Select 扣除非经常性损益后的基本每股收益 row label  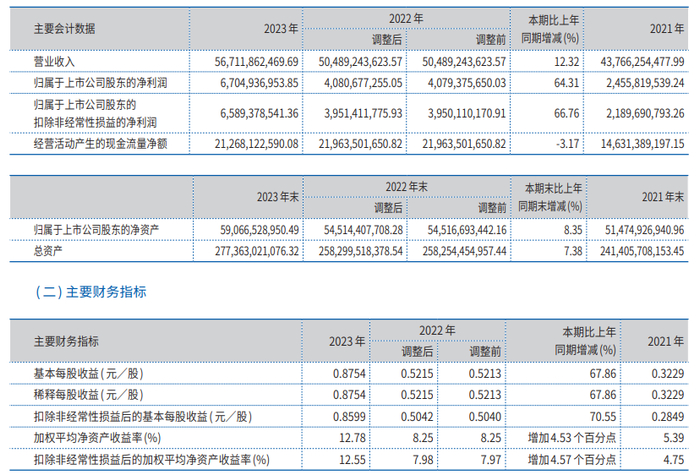[143, 417]
